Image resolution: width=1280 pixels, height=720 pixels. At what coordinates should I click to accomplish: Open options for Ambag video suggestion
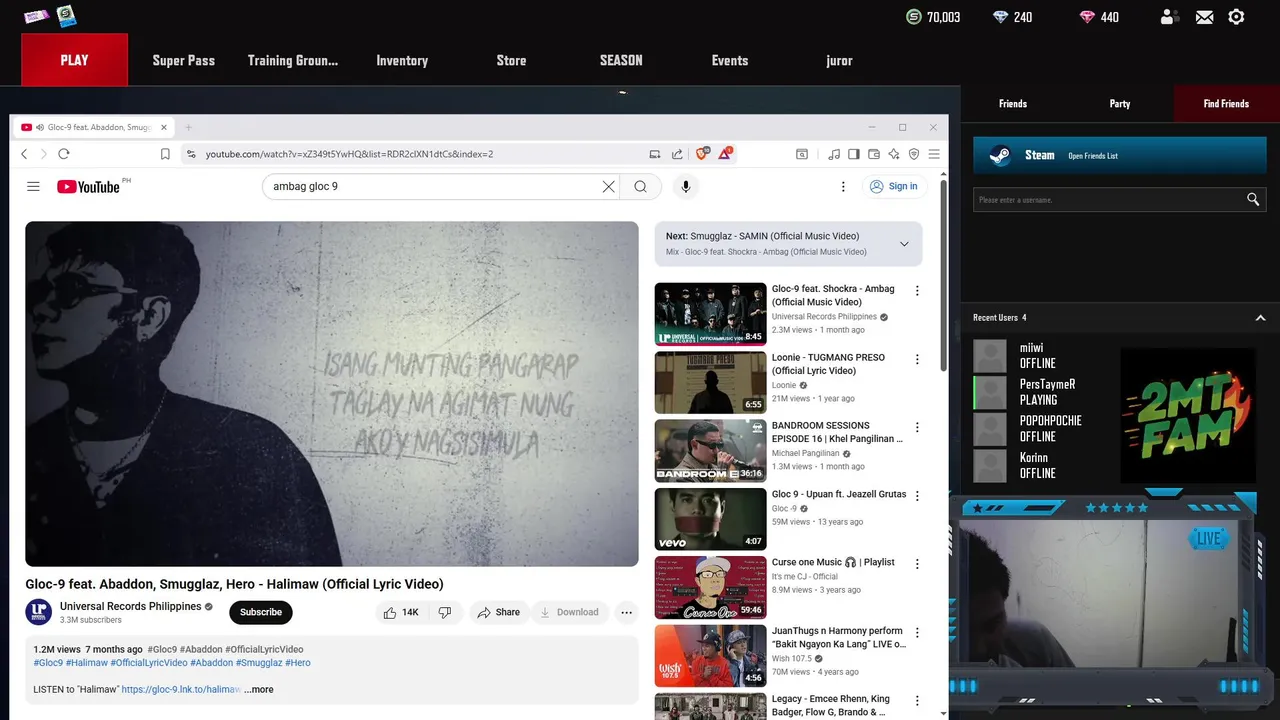pos(917,291)
